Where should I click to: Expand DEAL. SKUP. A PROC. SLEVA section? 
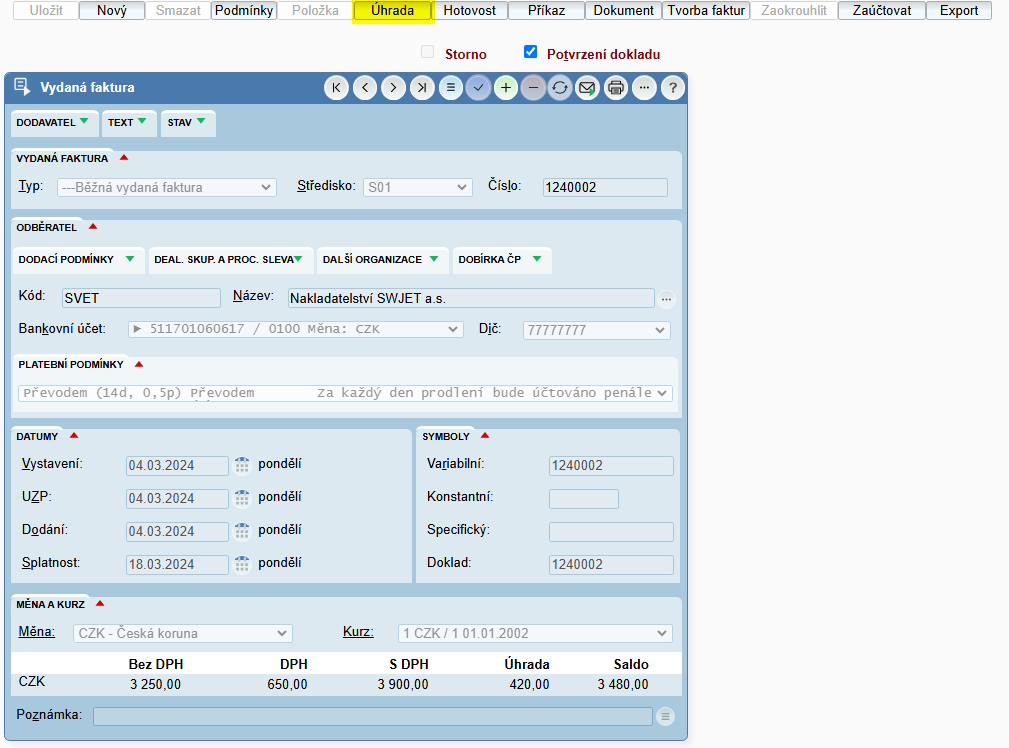pos(229,259)
